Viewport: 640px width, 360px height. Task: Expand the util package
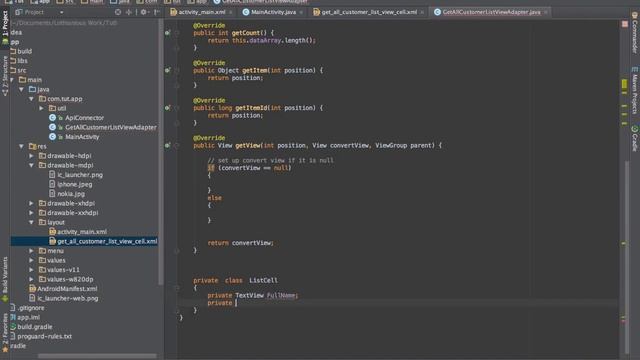point(41,108)
